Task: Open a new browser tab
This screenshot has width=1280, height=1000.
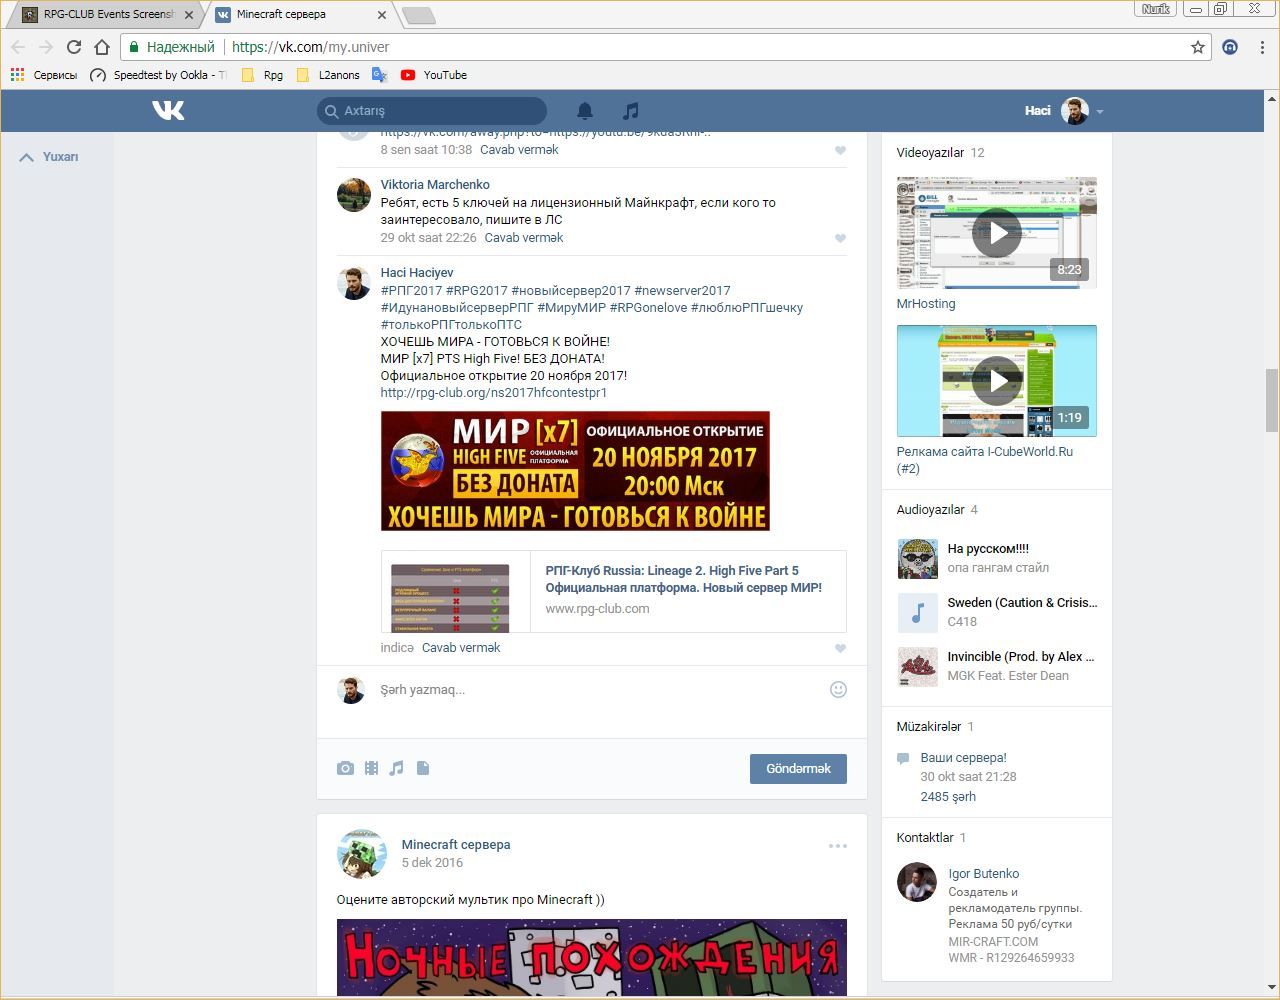Action: 418,15
